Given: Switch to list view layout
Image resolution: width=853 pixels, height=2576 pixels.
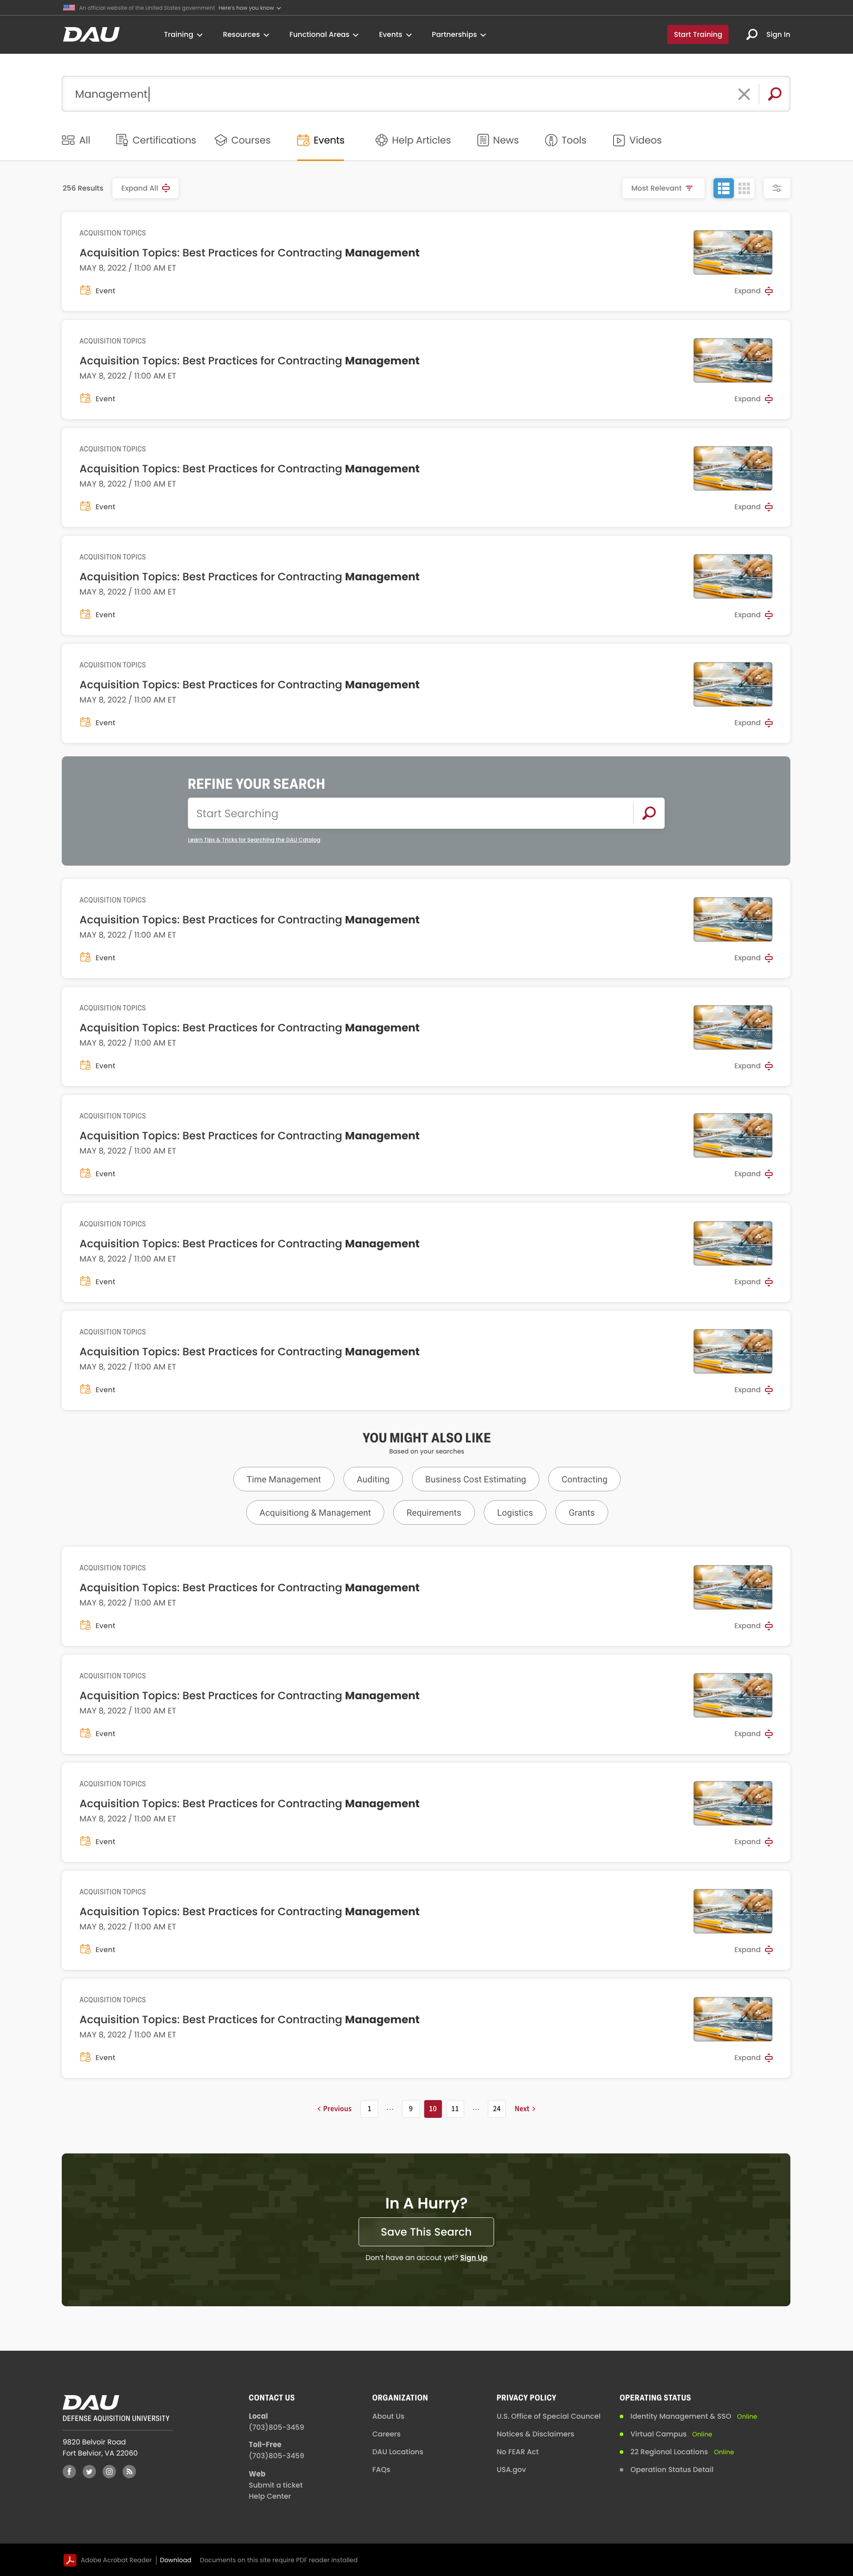Looking at the screenshot, I should 724,188.
